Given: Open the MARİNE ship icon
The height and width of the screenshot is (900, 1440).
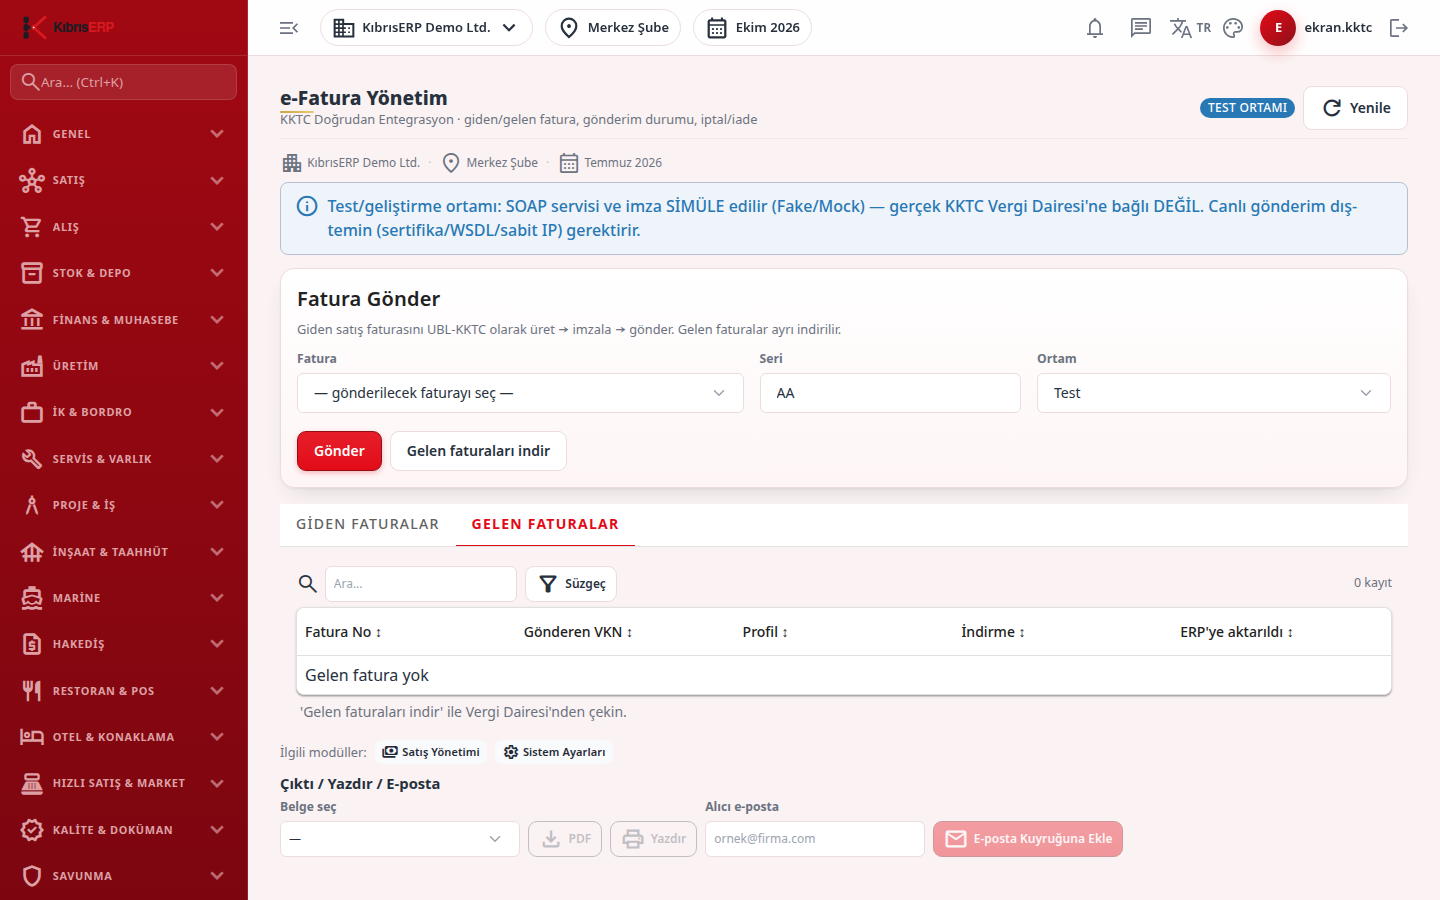Looking at the screenshot, I should (32, 598).
